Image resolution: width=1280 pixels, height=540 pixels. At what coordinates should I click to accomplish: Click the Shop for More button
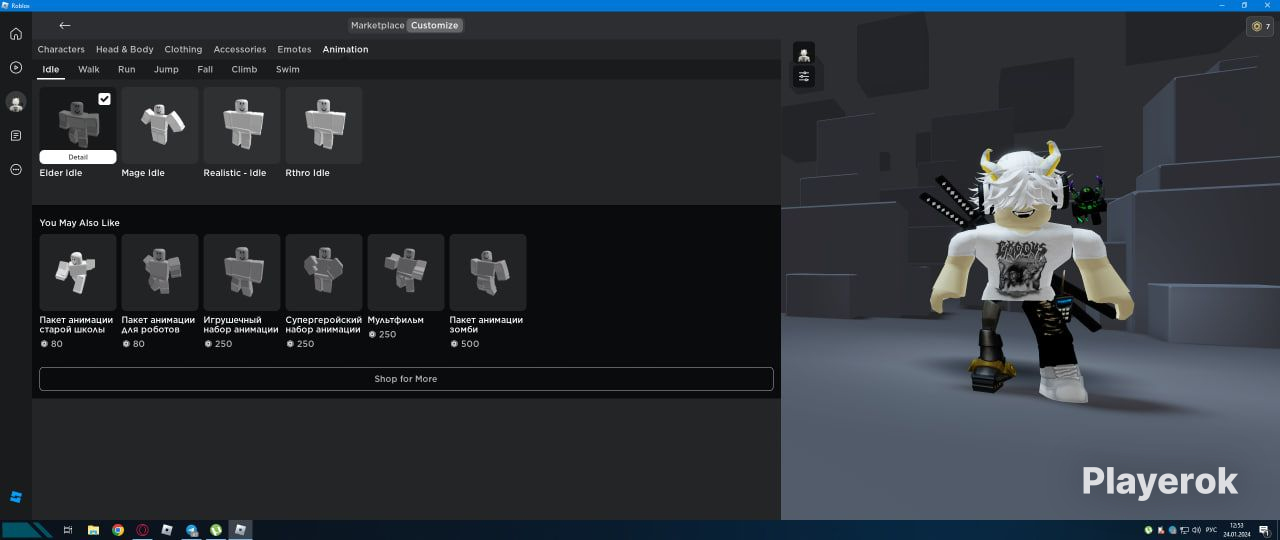point(406,379)
